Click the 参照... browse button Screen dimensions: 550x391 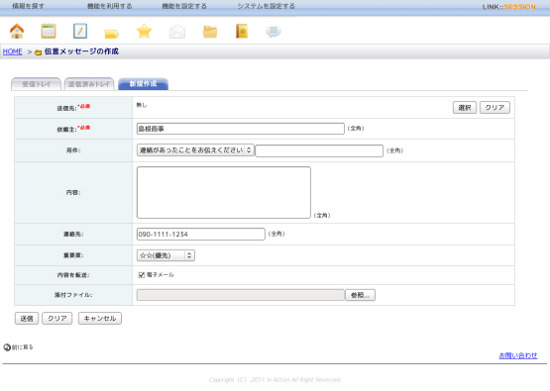click(360, 295)
